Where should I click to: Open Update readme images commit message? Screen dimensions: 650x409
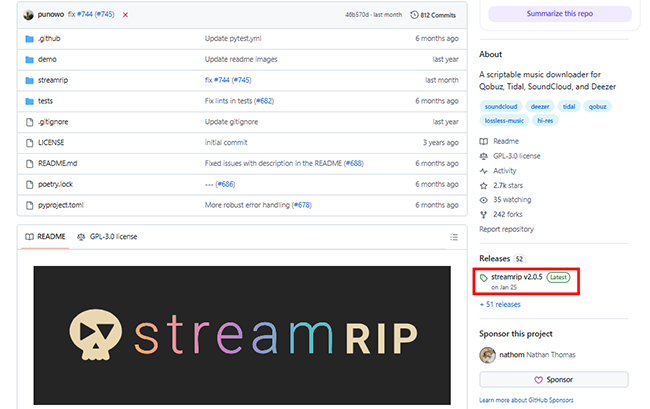[241, 59]
